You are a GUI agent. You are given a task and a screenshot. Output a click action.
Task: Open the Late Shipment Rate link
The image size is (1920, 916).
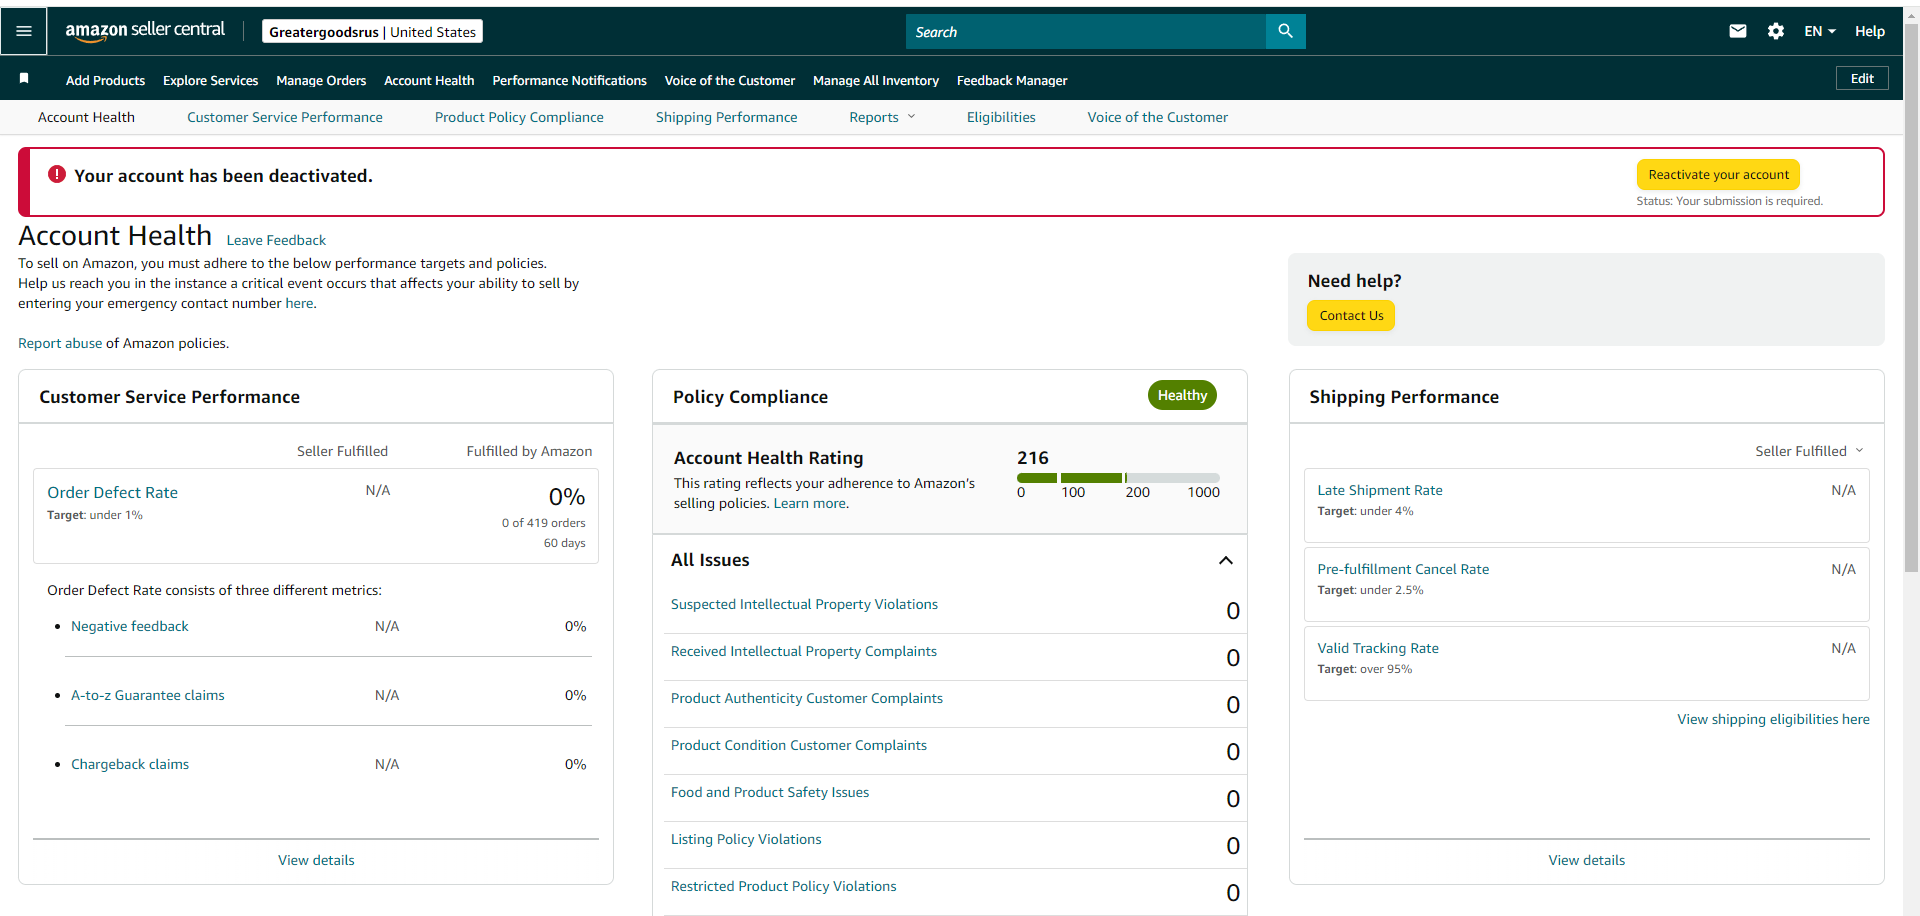coord(1379,490)
